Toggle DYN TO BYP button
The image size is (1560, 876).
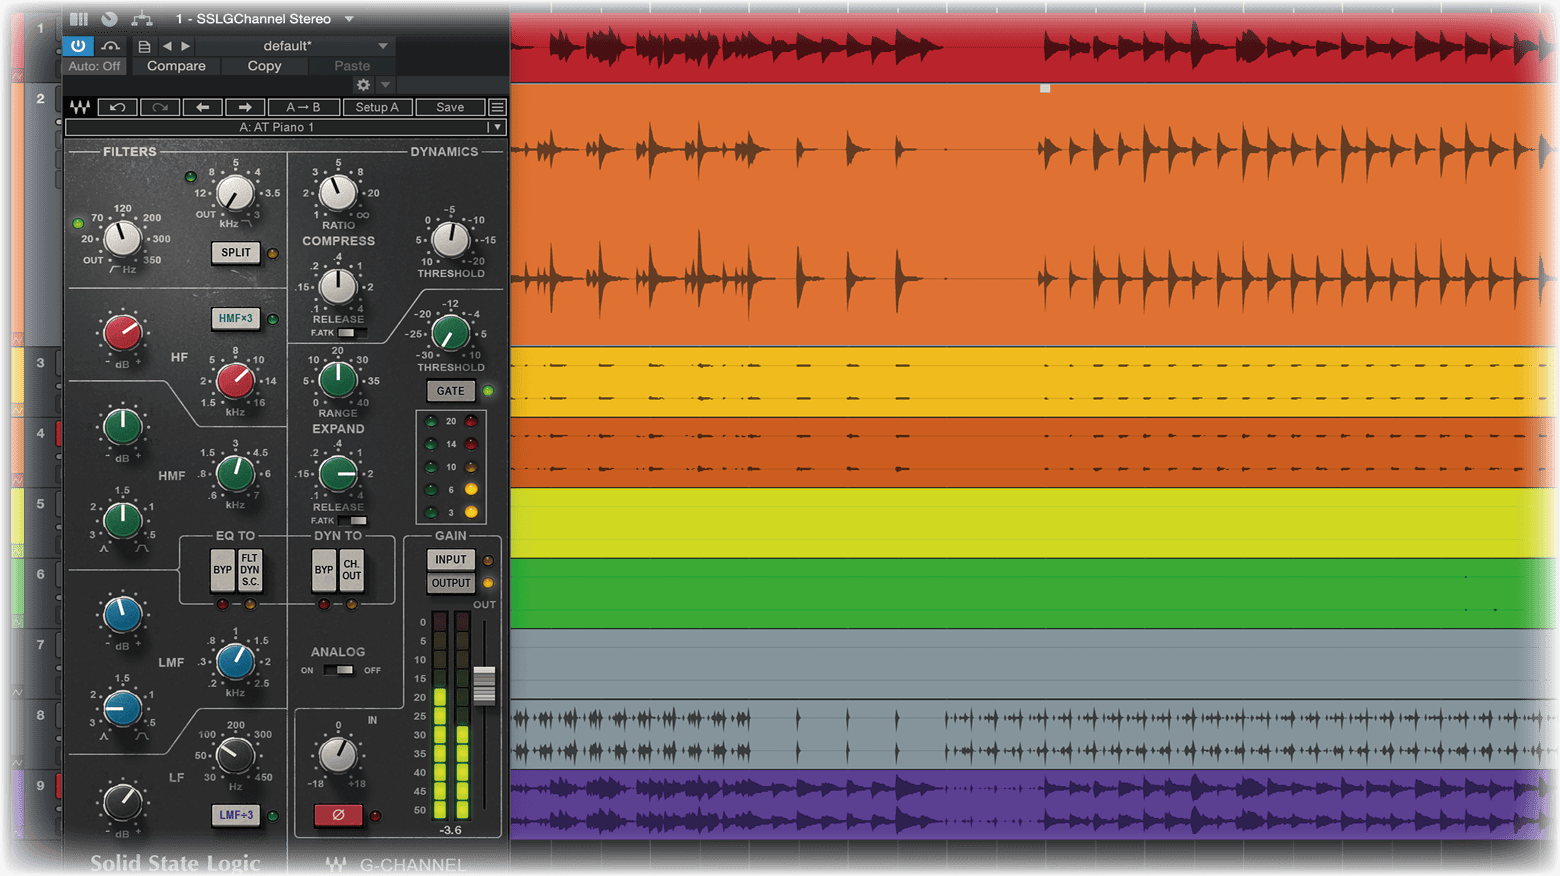pyautogui.click(x=324, y=570)
